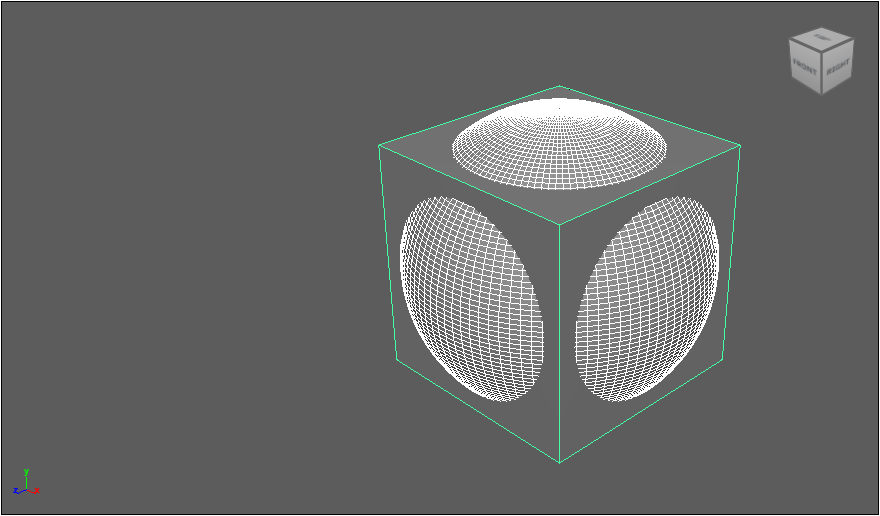The height and width of the screenshot is (516, 880).
Task: Click the origin of the XYZ axis gizmo
Action: click(x=26, y=487)
